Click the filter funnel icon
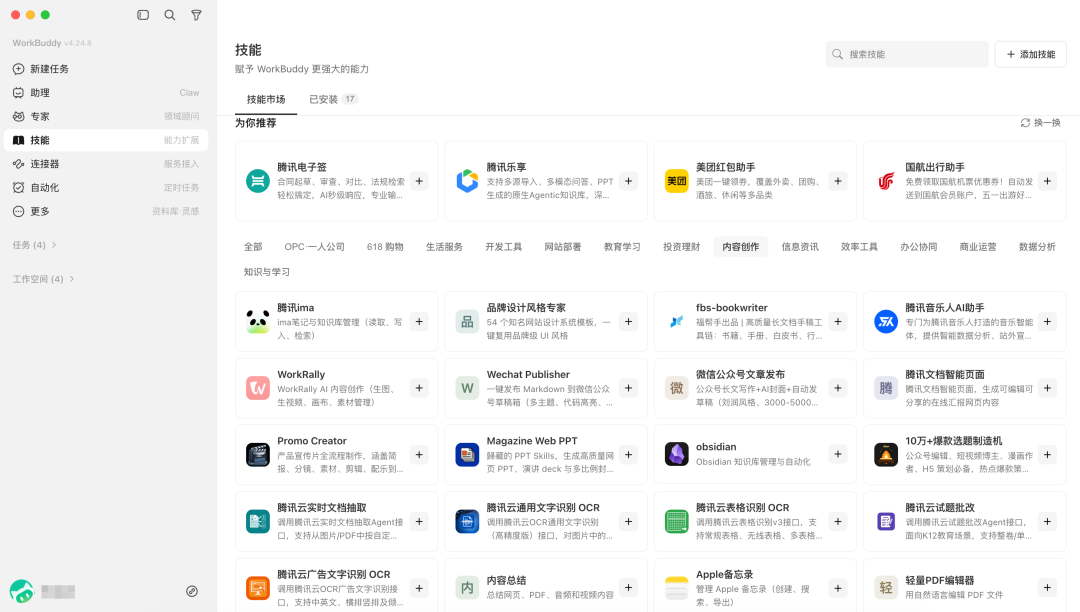 click(x=196, y=14)
